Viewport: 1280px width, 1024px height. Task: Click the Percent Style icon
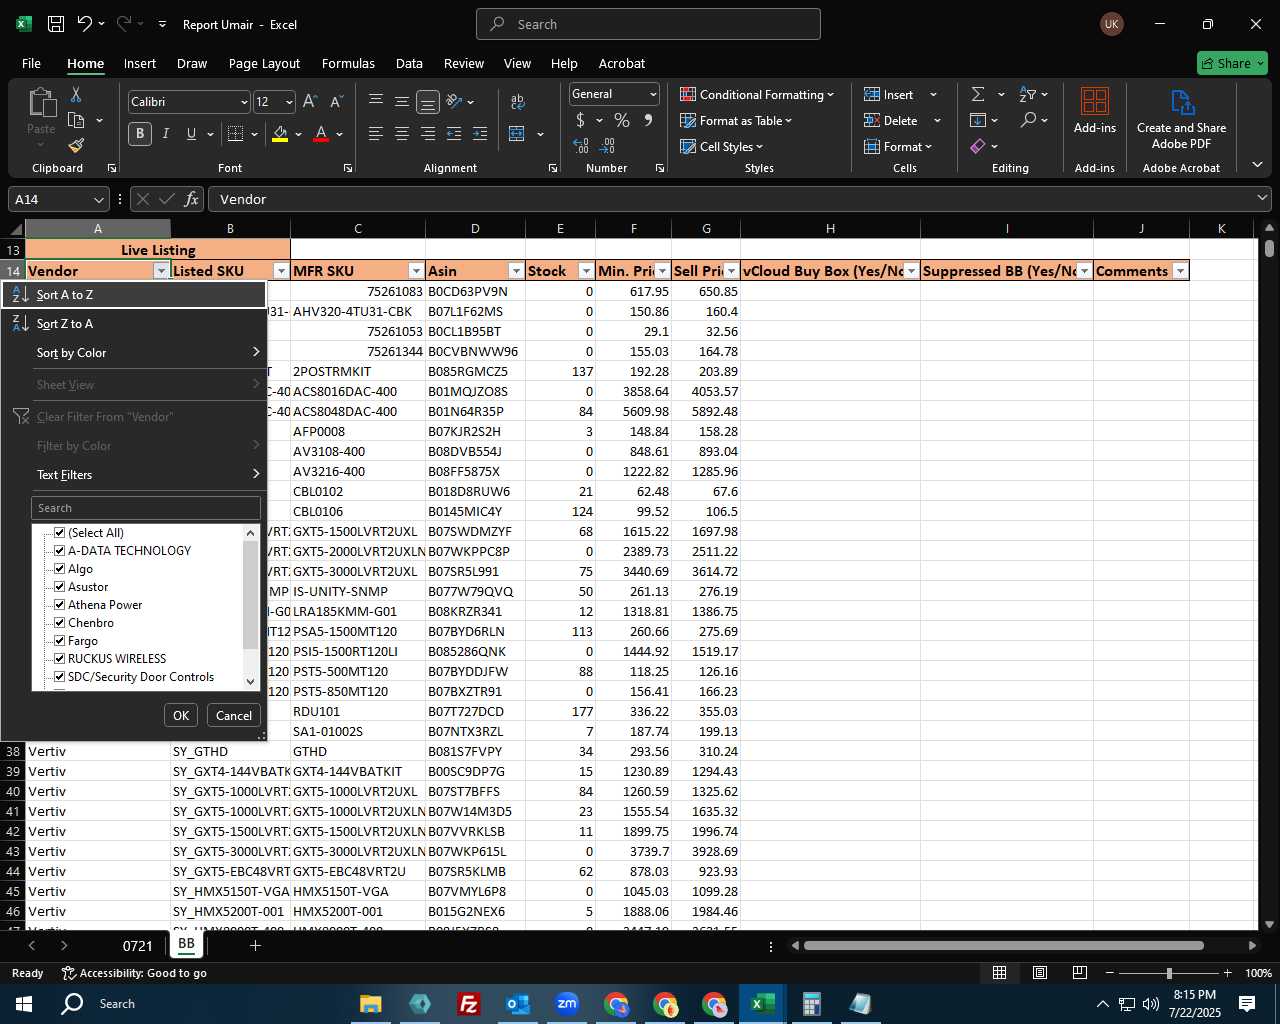point(622,121)
